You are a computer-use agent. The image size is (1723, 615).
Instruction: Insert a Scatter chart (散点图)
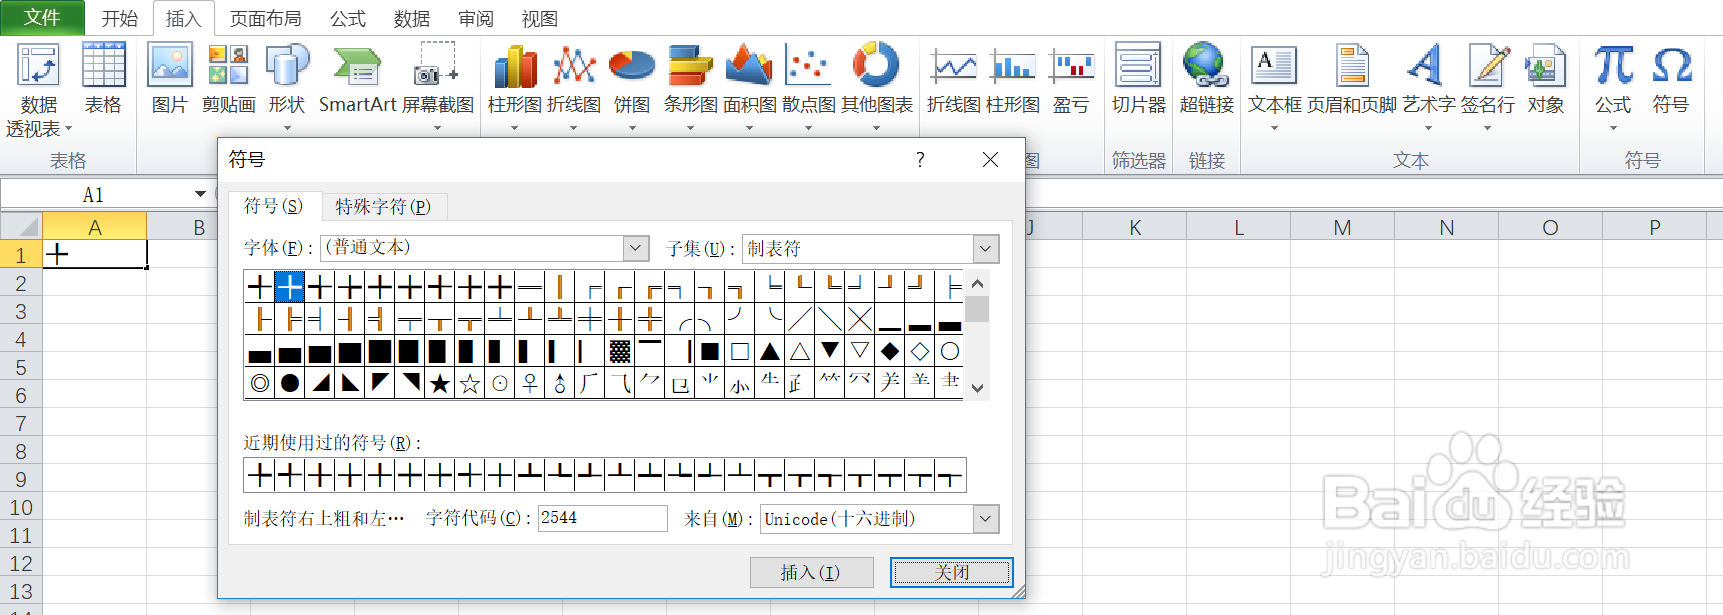pos(808,85)
